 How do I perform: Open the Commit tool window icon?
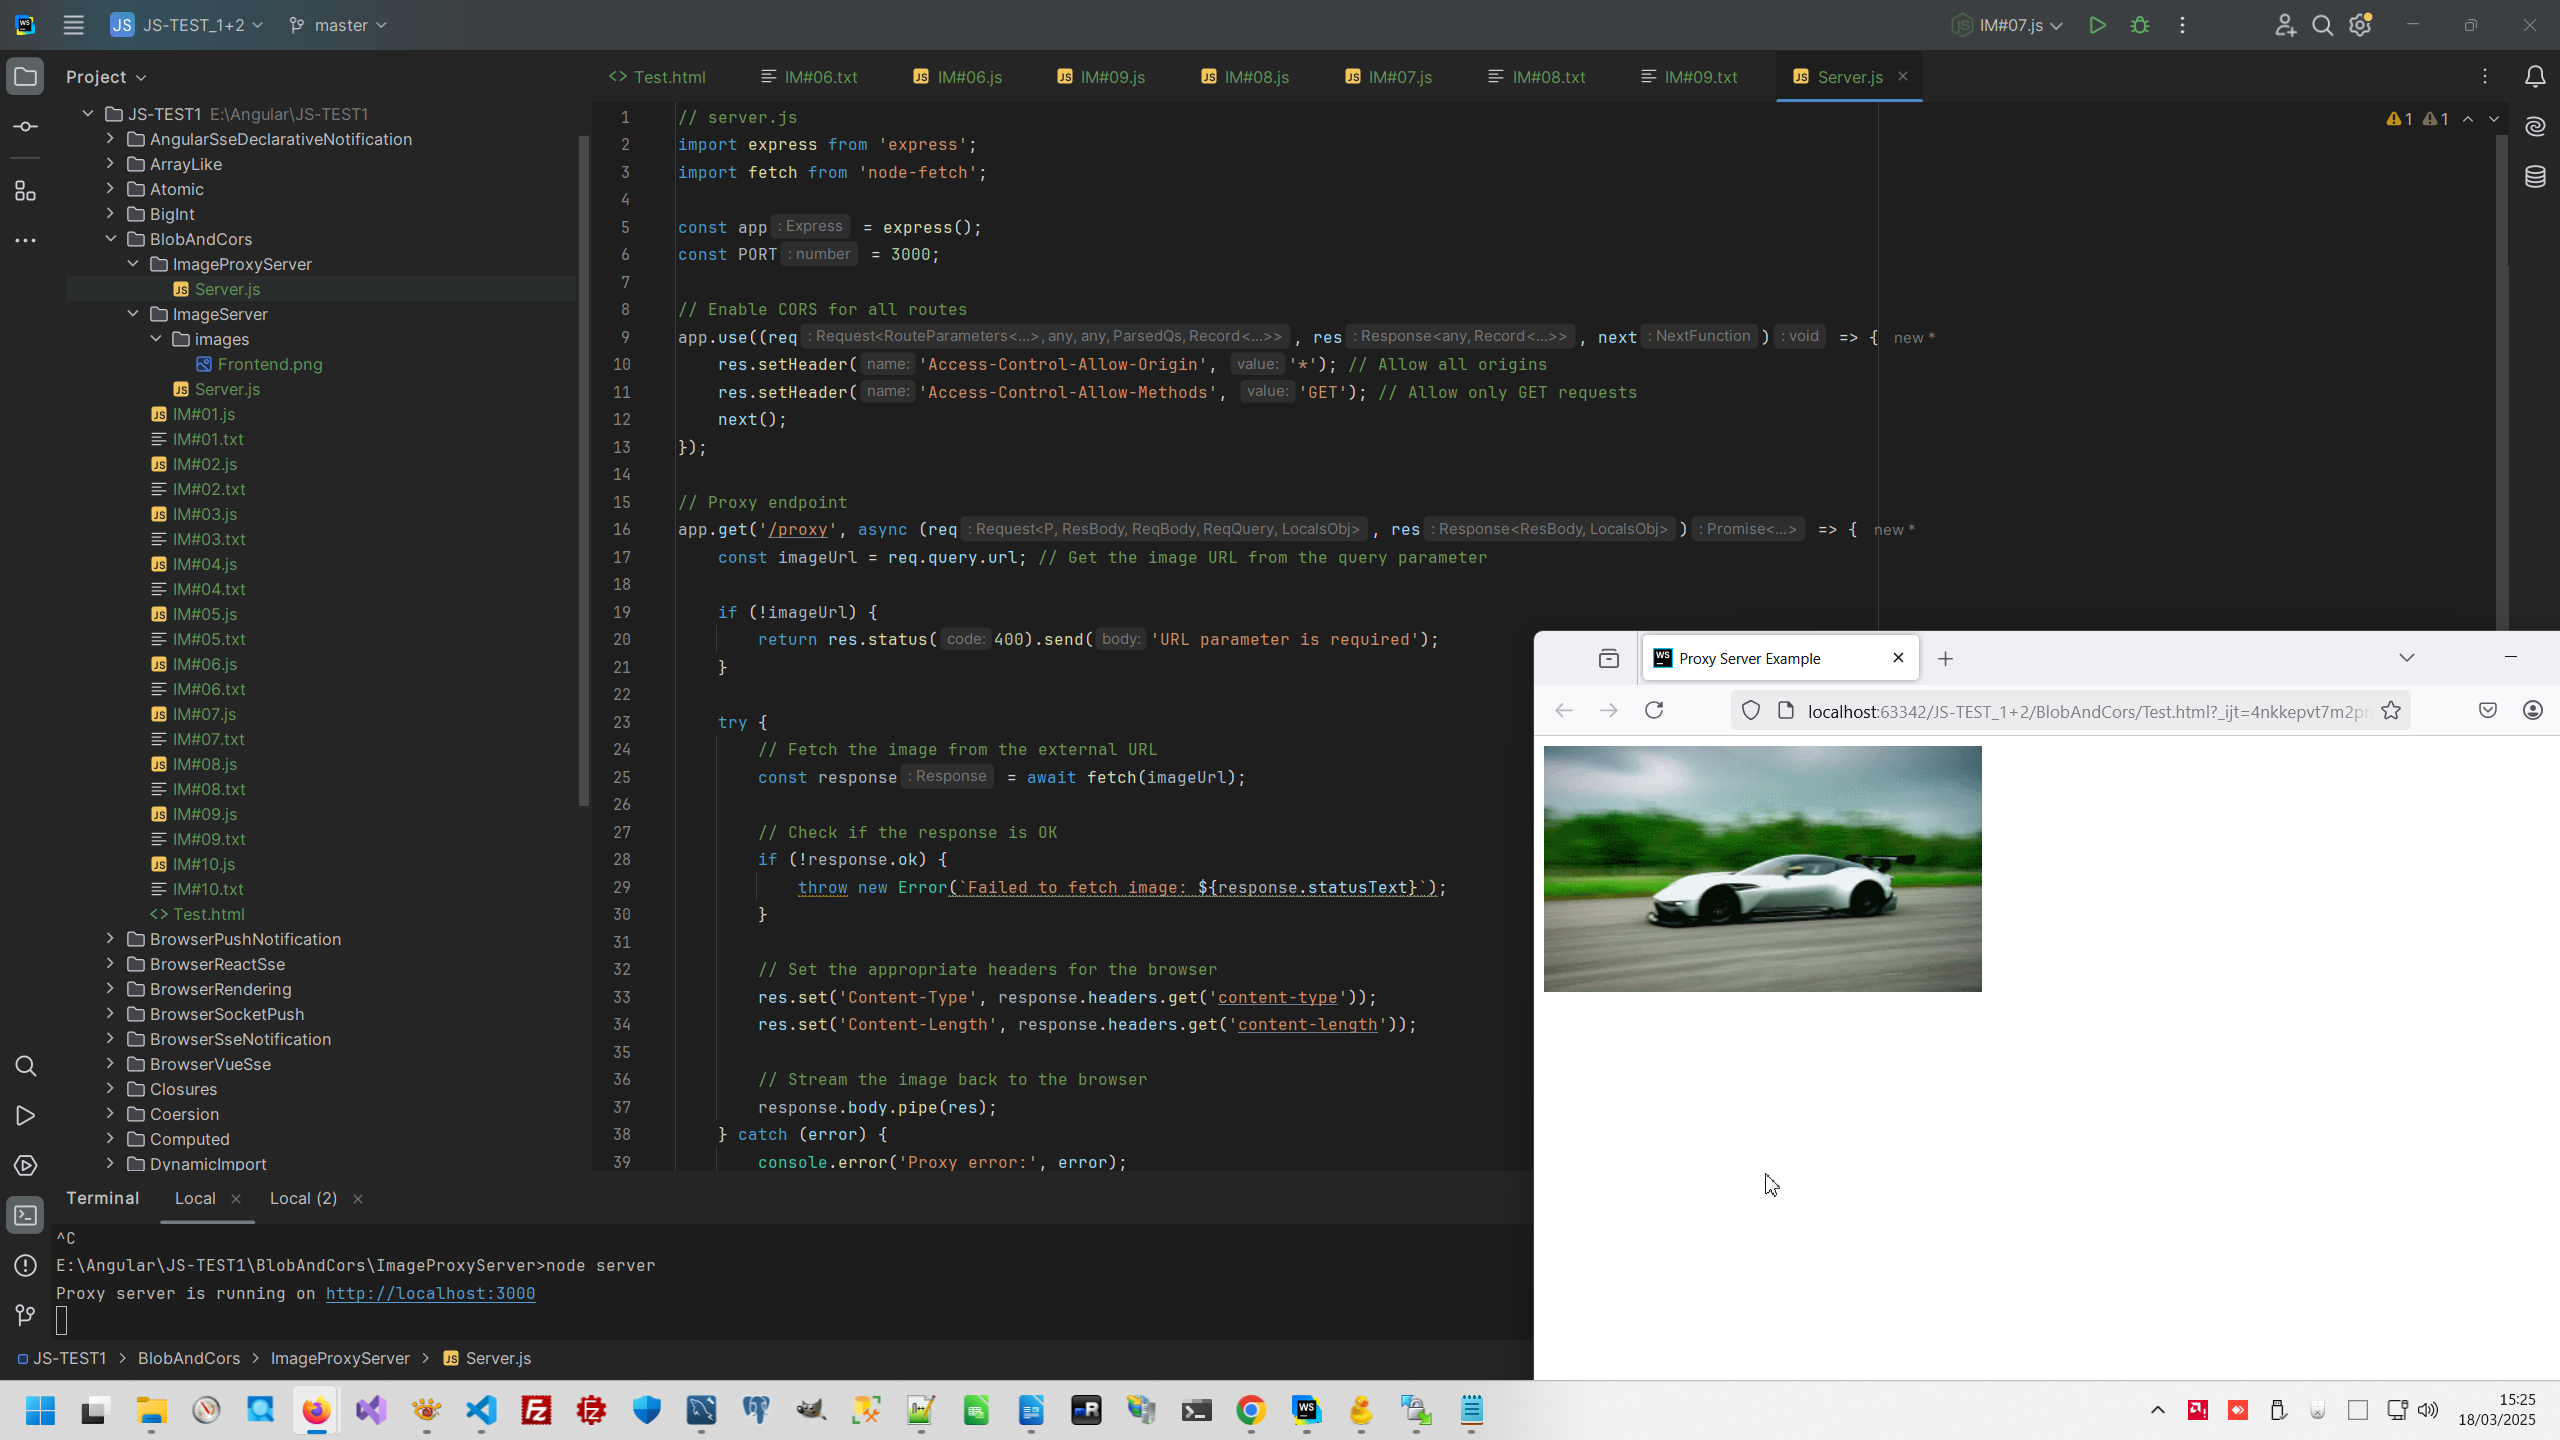pos(26,127)
